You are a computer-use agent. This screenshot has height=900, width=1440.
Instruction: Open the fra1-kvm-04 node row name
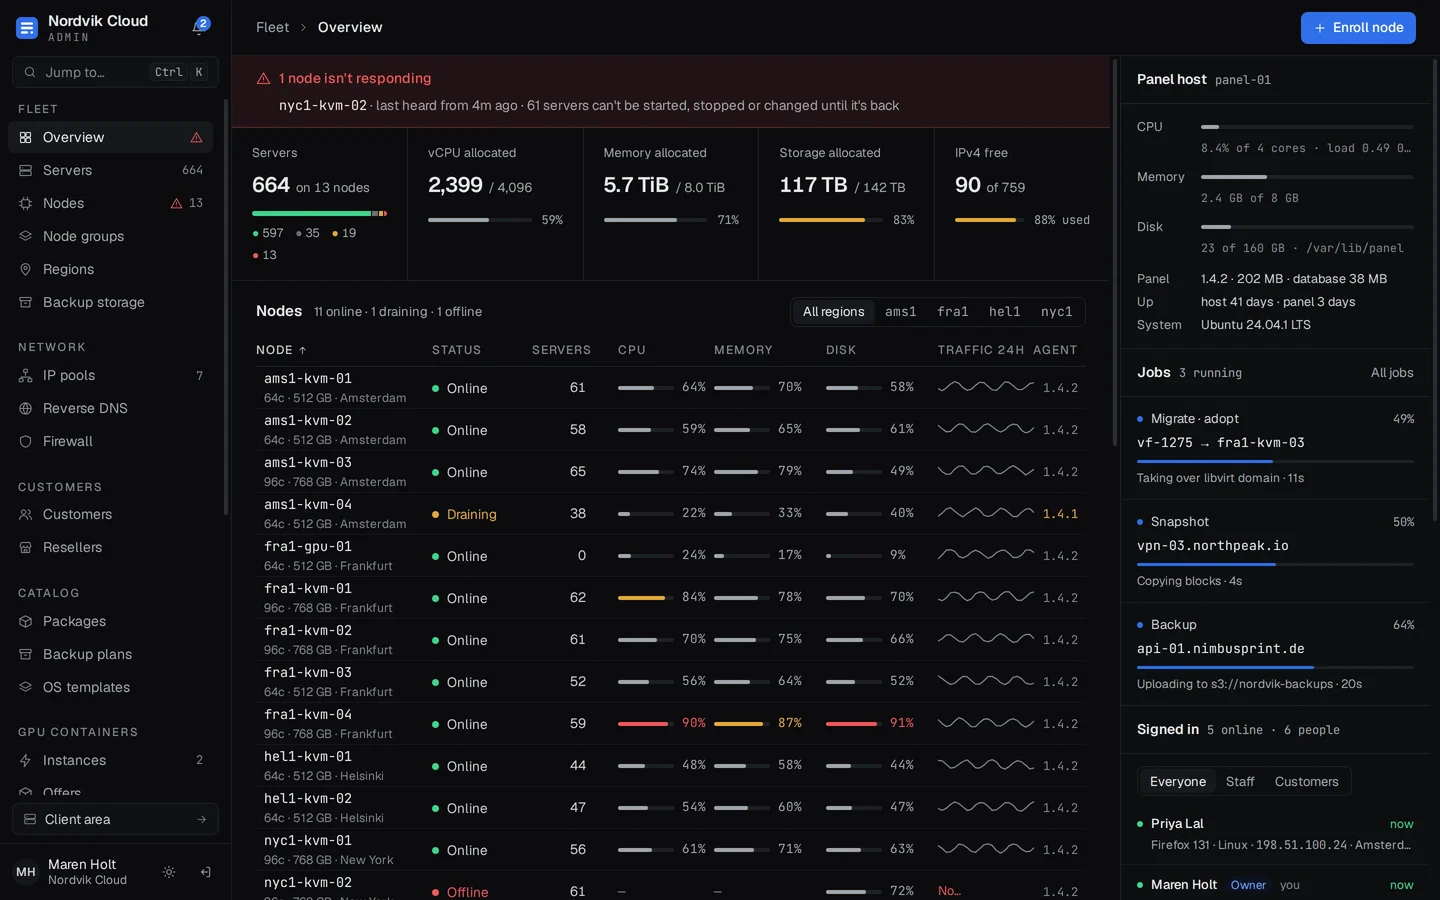[x=308, y=715]
